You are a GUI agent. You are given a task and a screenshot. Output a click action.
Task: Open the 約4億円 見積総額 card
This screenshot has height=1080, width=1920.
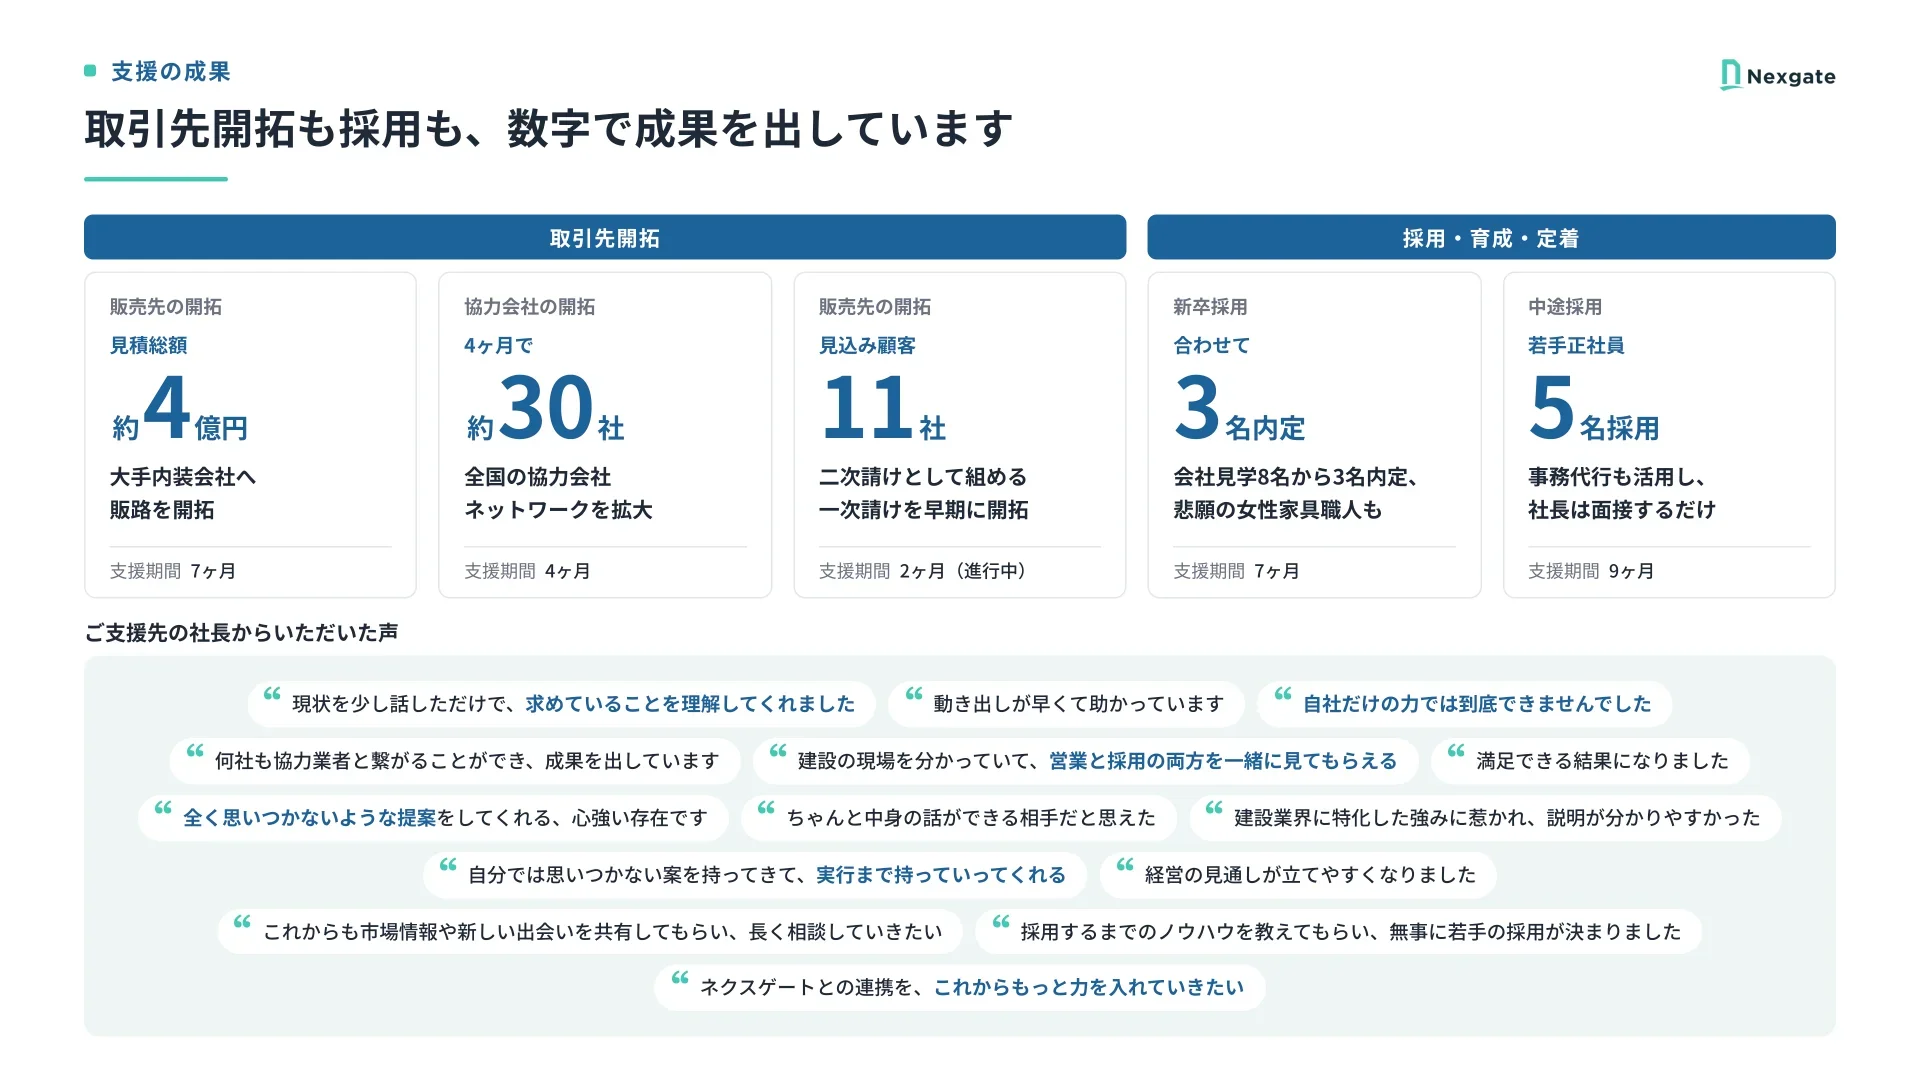(250, 435)
